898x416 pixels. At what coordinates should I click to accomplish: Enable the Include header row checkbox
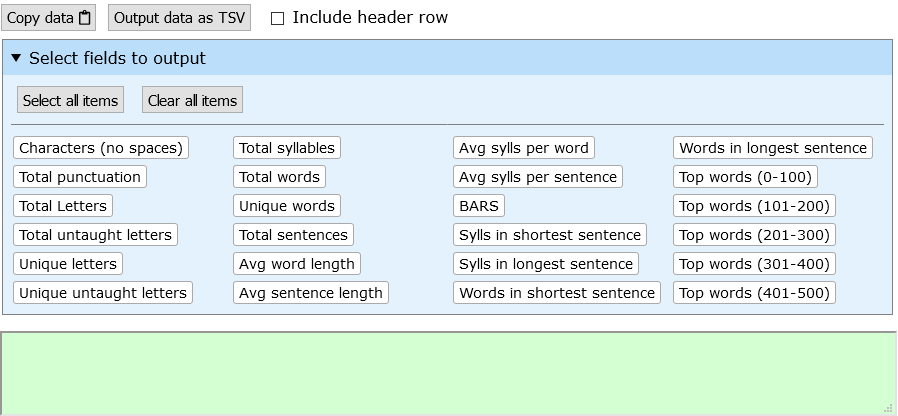coord(277,18)
